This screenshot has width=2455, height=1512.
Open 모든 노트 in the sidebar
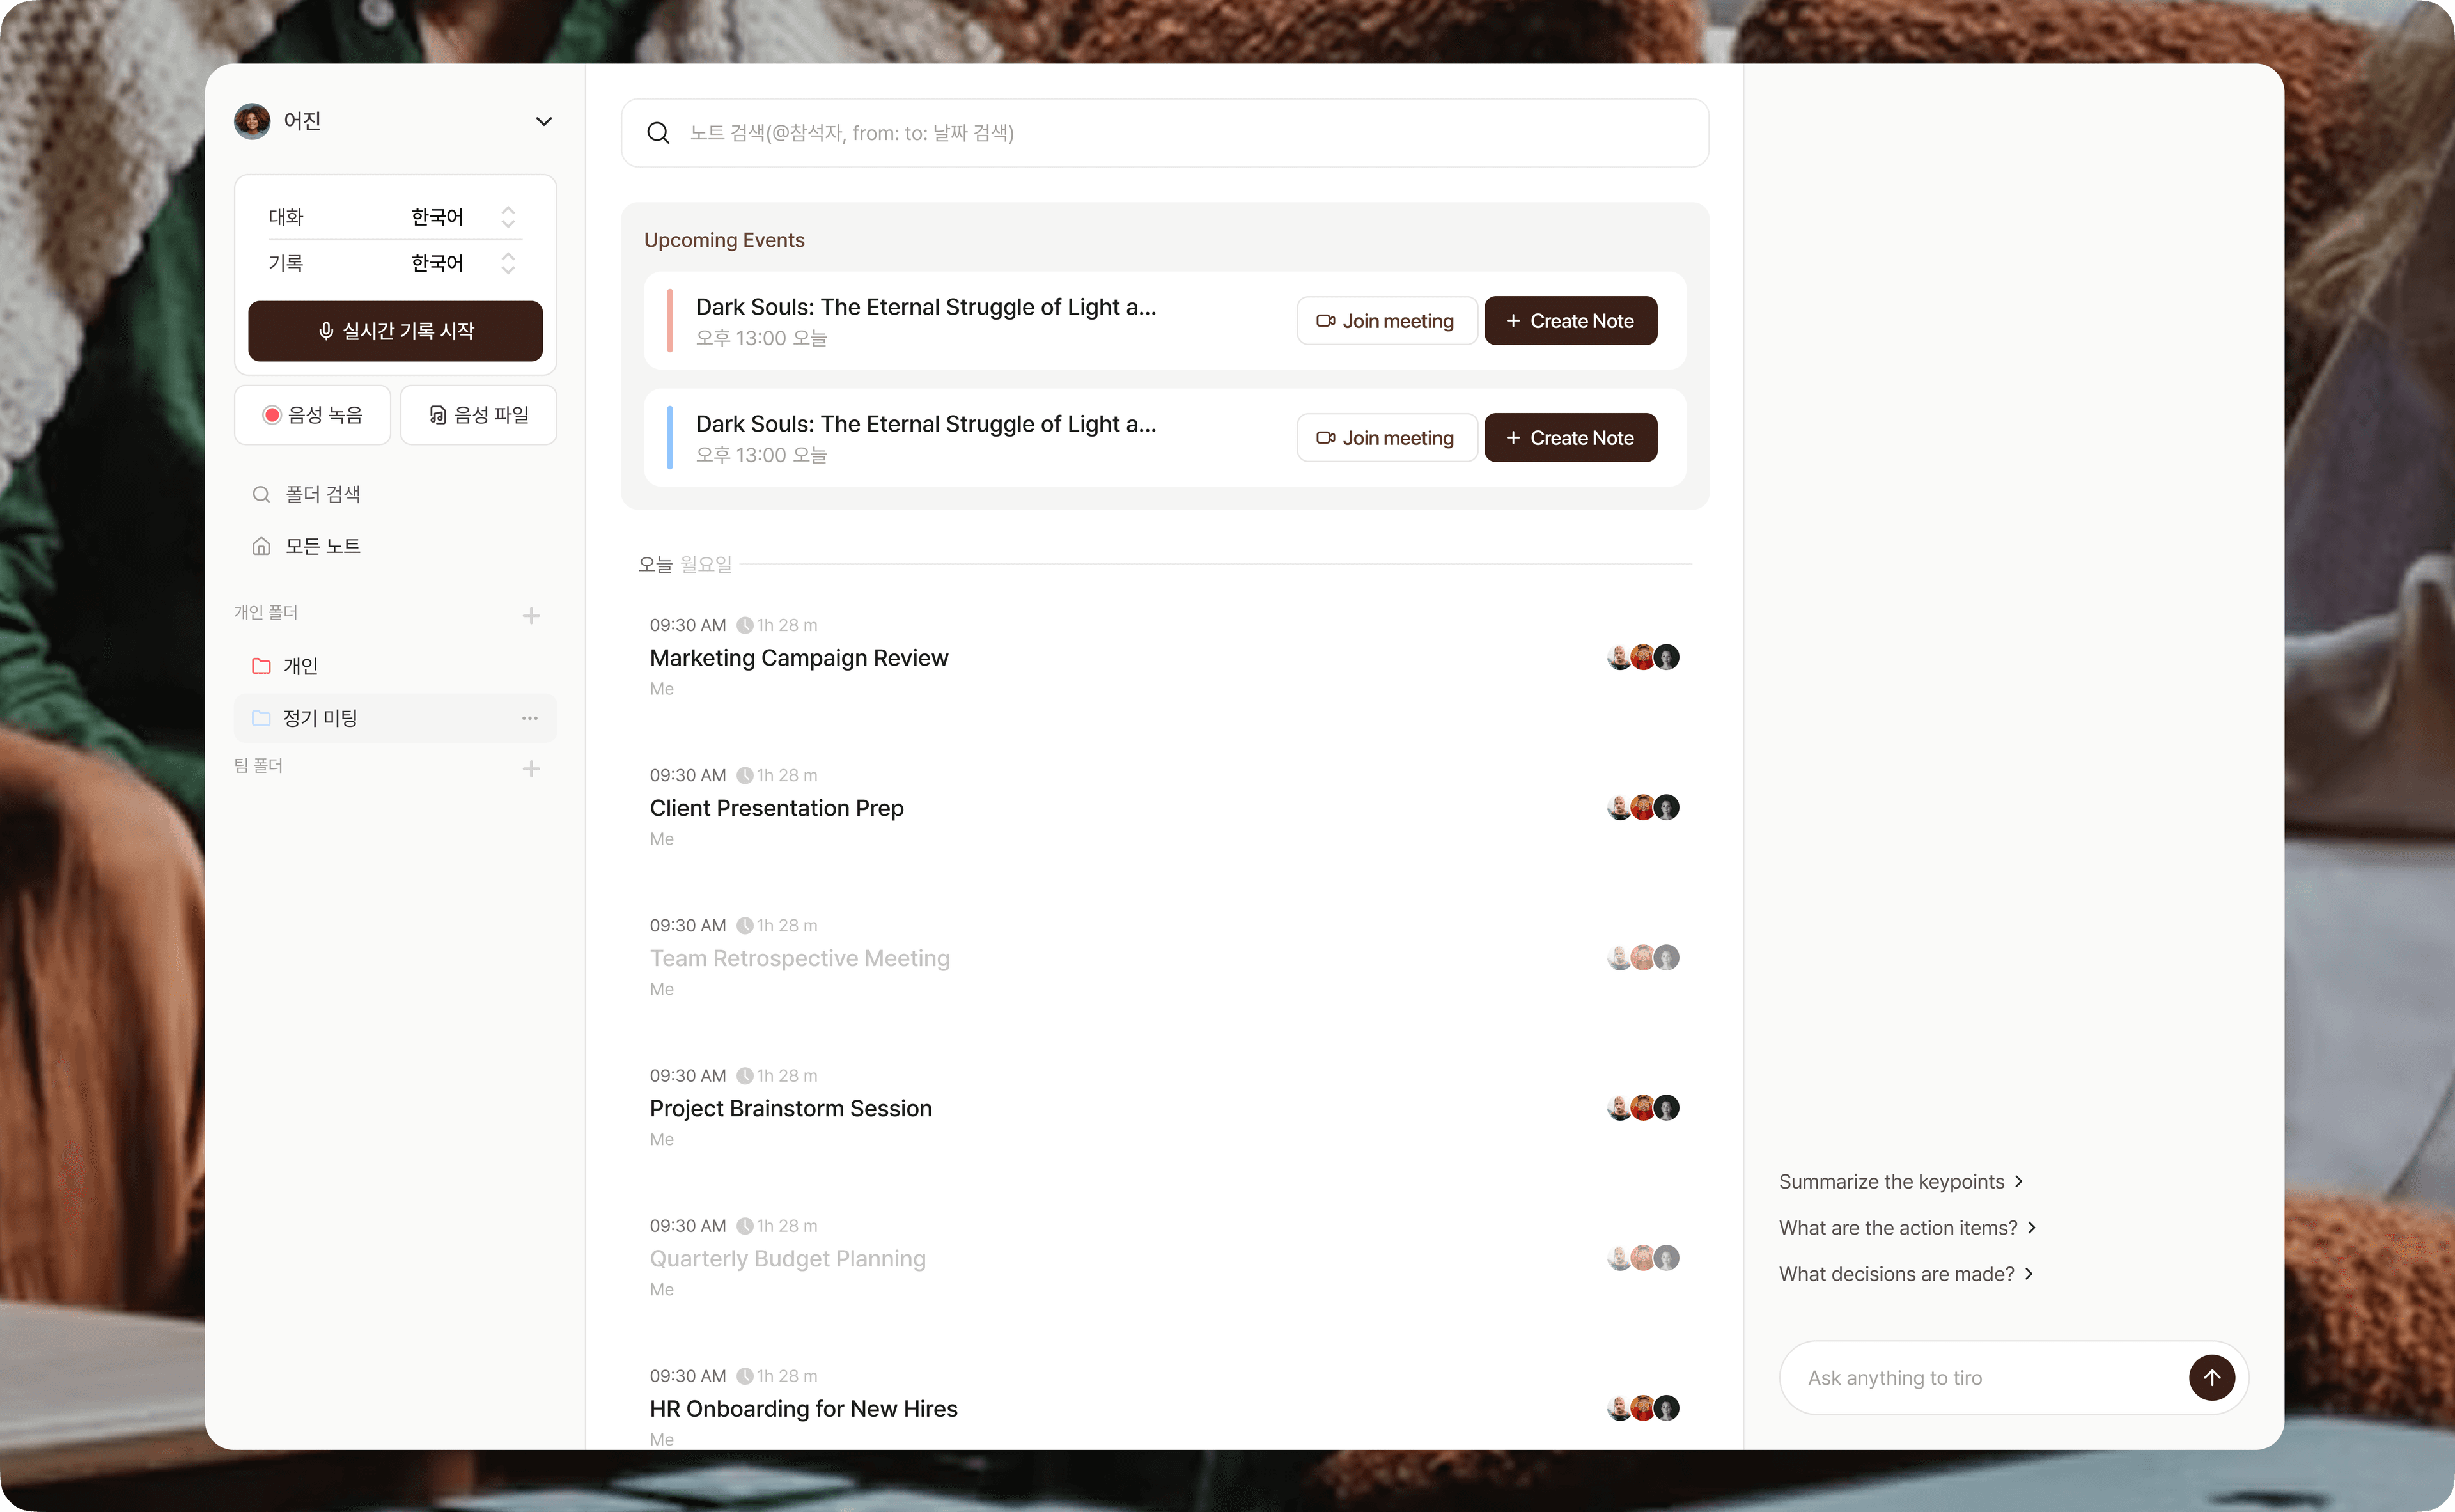[322, 546]
